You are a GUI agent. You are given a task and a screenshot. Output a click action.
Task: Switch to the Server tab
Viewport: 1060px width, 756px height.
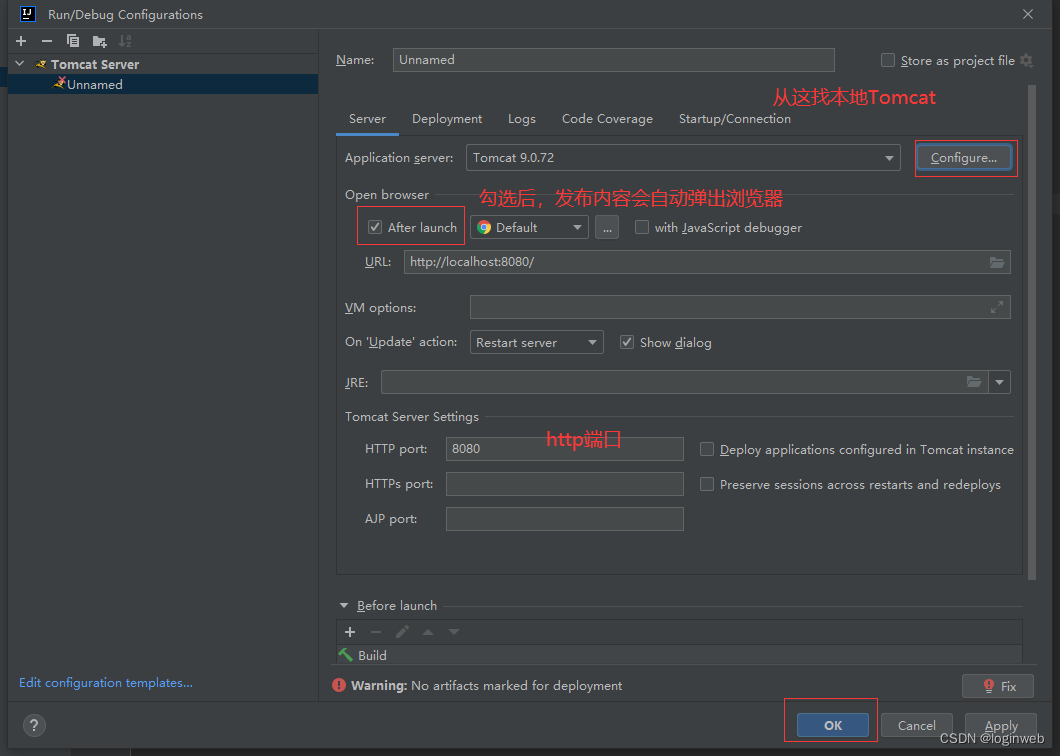pyautogui.click(x=367, y=119)
